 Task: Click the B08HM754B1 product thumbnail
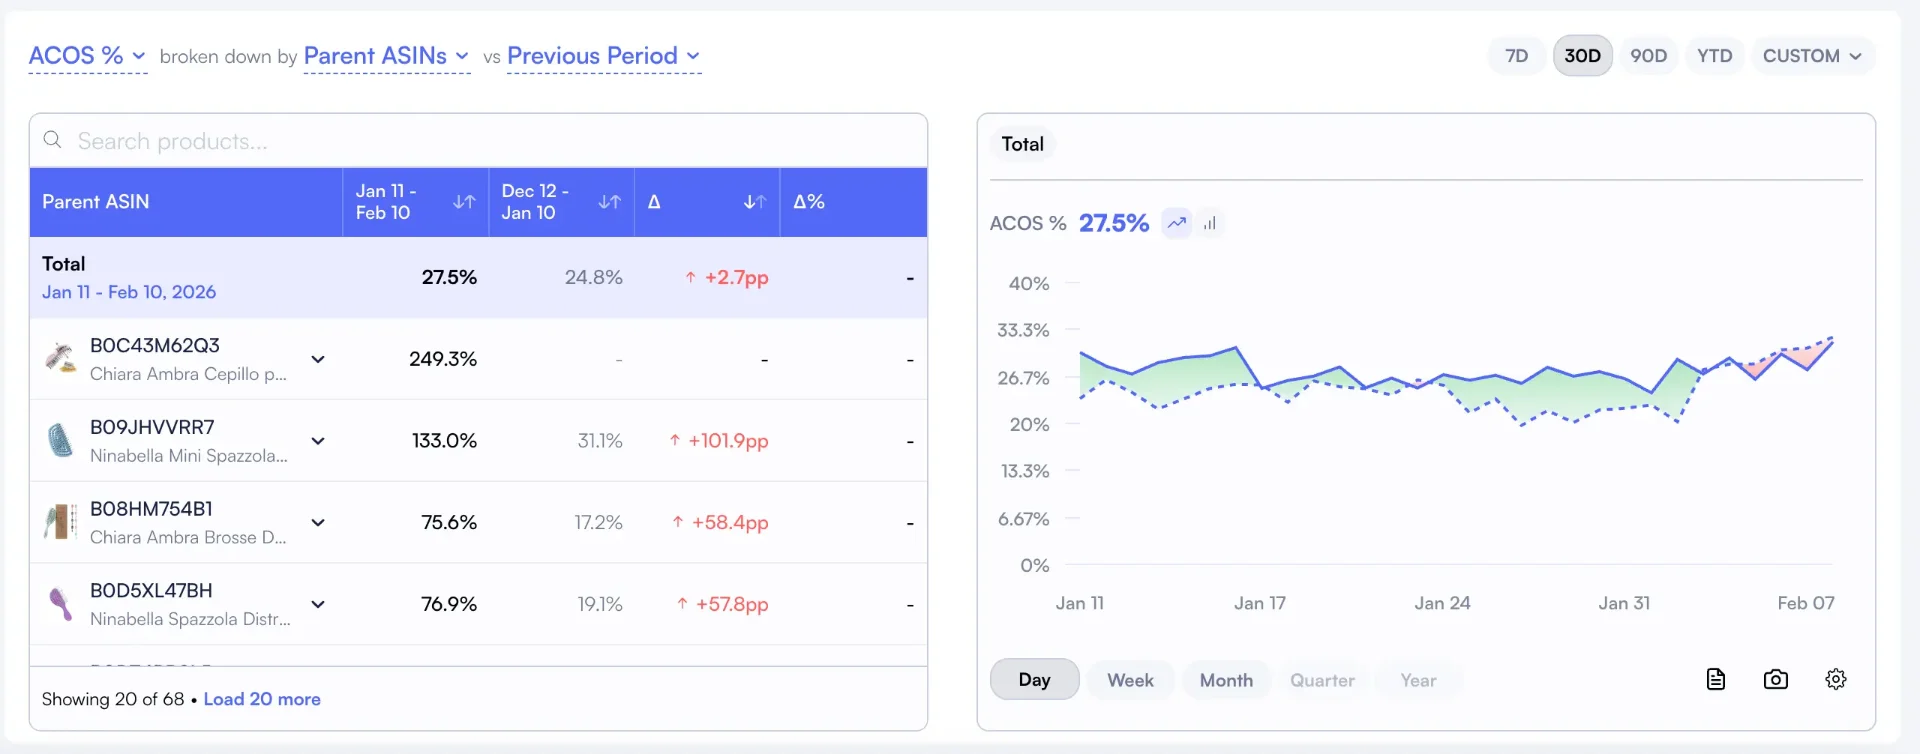tap(61, 522)
